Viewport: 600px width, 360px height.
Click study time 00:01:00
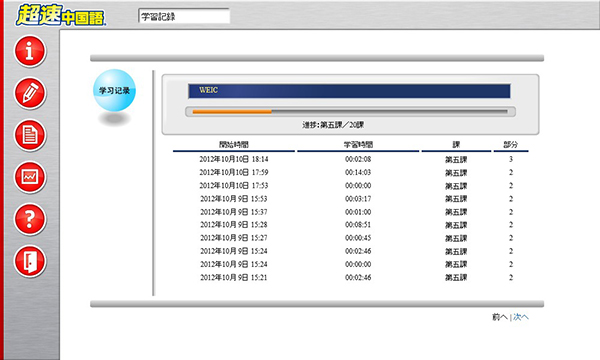(358, 212)
